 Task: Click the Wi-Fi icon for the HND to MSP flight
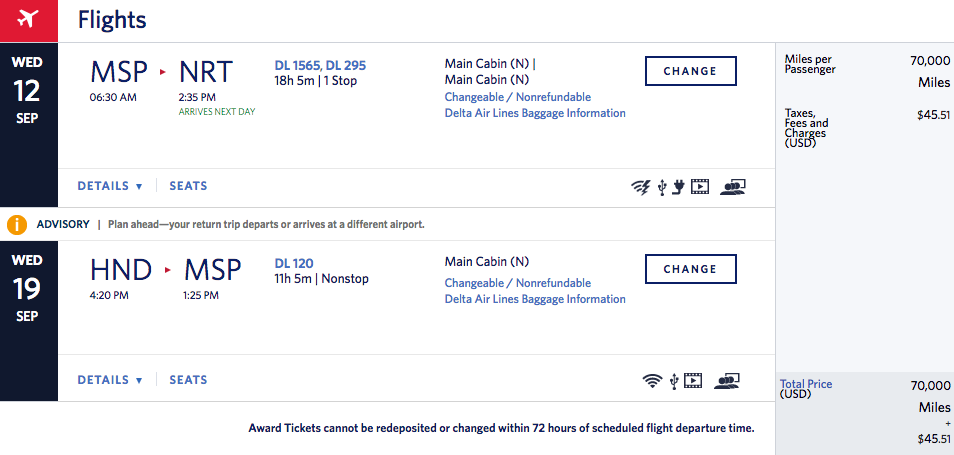tap(652, 380)
